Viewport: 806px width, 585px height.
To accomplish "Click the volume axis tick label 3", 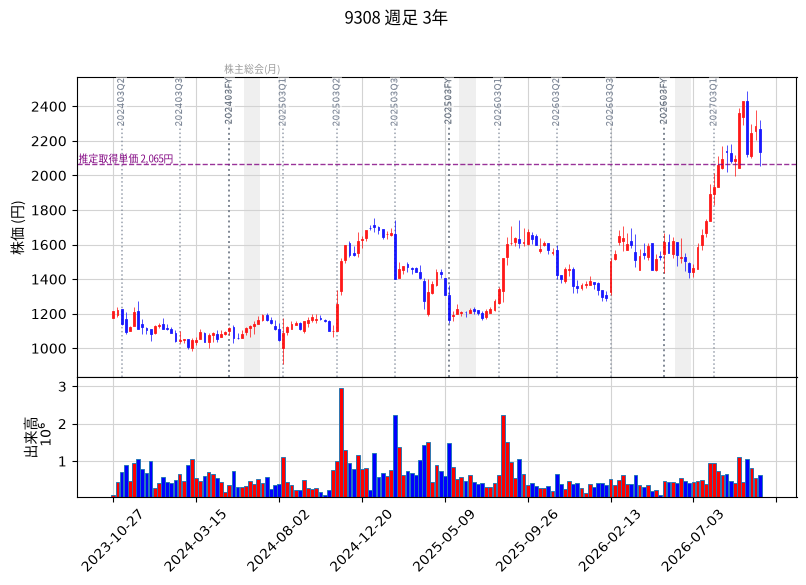I will click(x=63, y=387).
